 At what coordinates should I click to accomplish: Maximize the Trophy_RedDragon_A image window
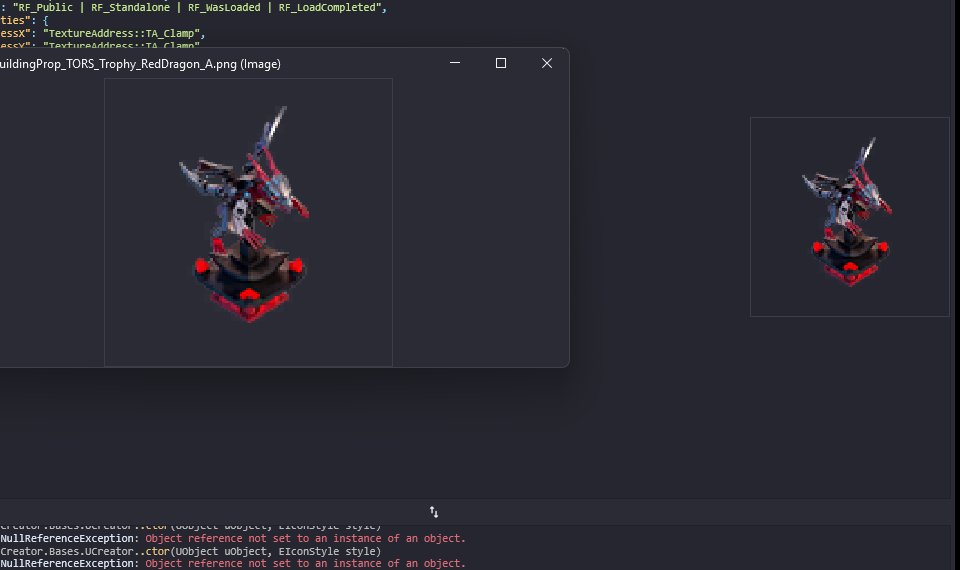click(501, 63)
